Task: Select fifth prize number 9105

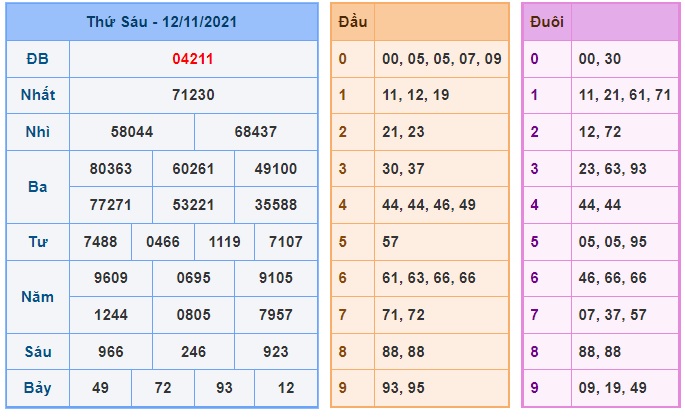Action: [x=276, y=277]
